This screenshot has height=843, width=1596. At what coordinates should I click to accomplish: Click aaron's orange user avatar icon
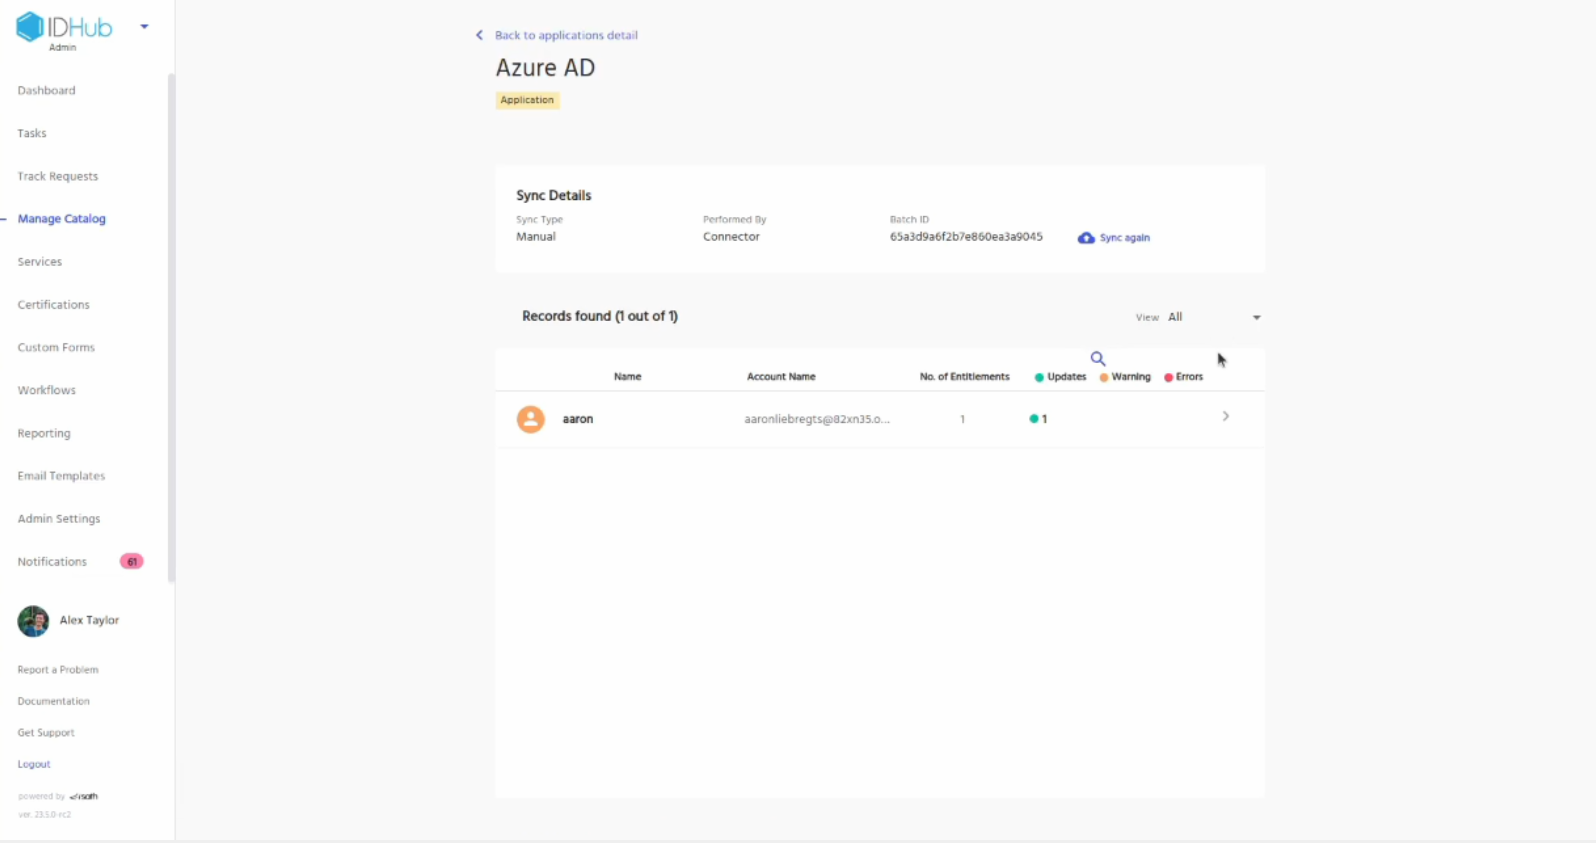530,419
